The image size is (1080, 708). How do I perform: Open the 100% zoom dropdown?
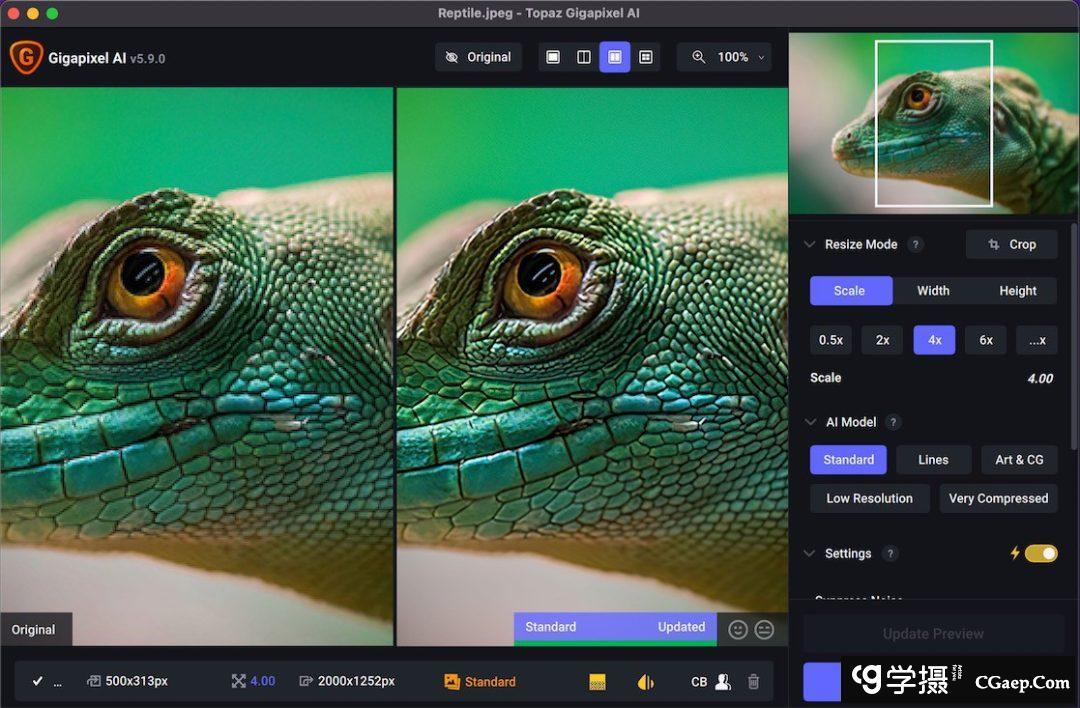(x=732, y=57)
